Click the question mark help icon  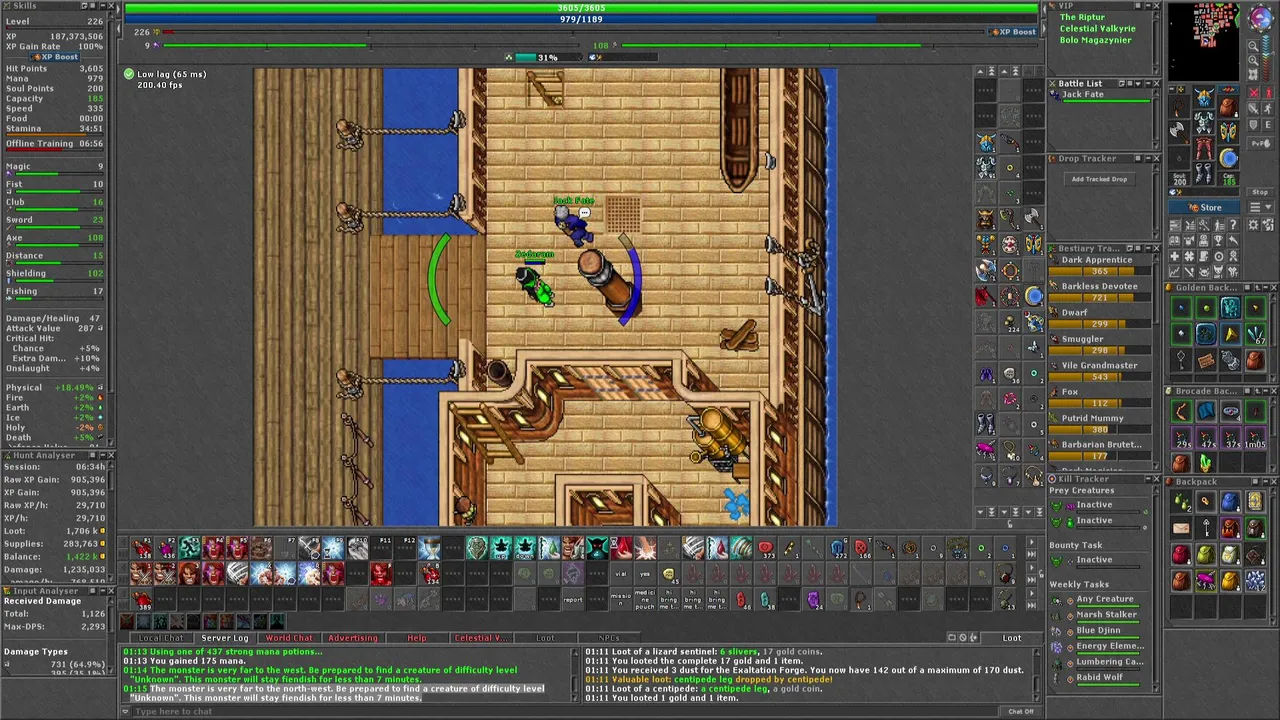1233,224
